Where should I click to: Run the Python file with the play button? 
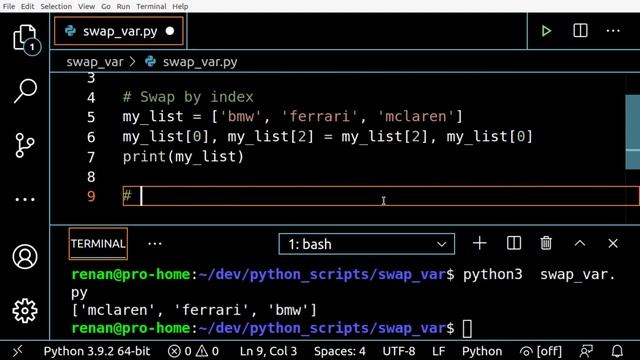tap(546, 31)
